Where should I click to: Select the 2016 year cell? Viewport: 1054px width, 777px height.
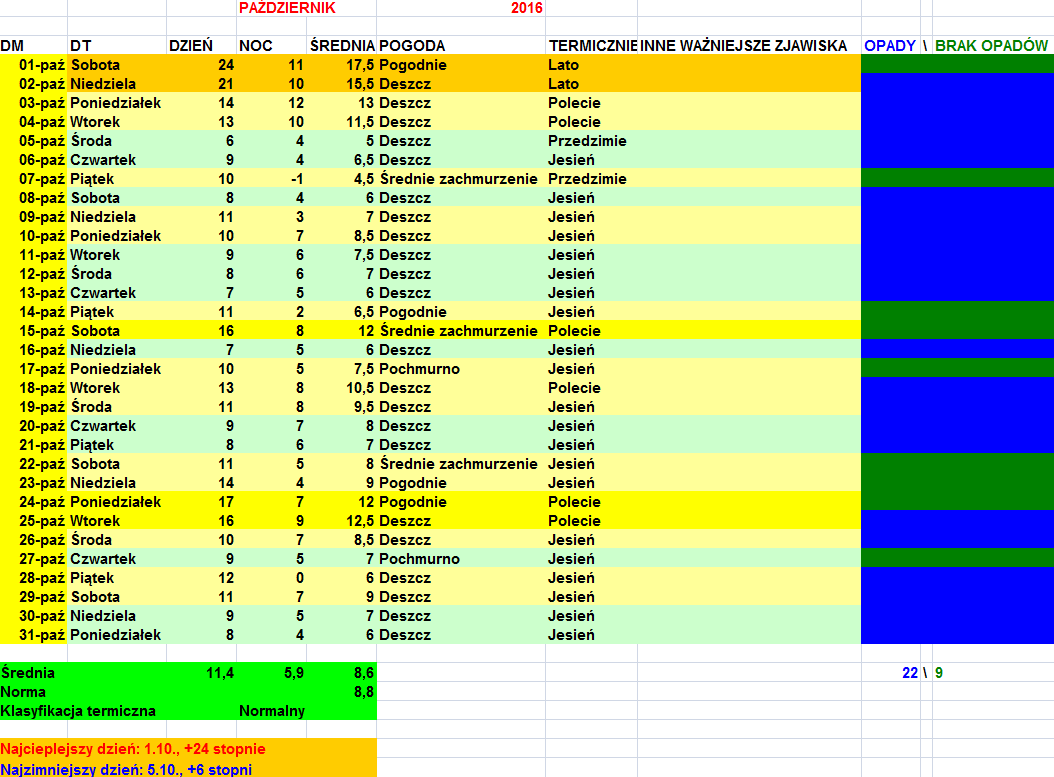[526, 8]
